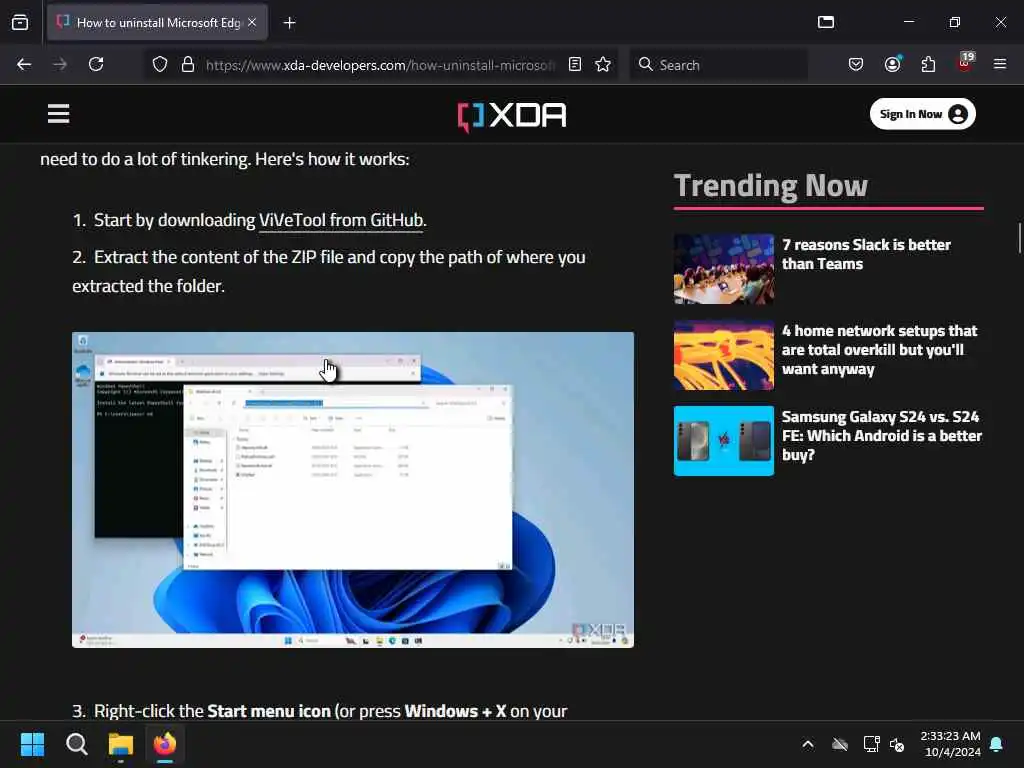The height and width of the screenshot is (768, 1024).
Task: Select the 'How to uninstall Microsoft Edge' tab
Action: tap(157, 23)
